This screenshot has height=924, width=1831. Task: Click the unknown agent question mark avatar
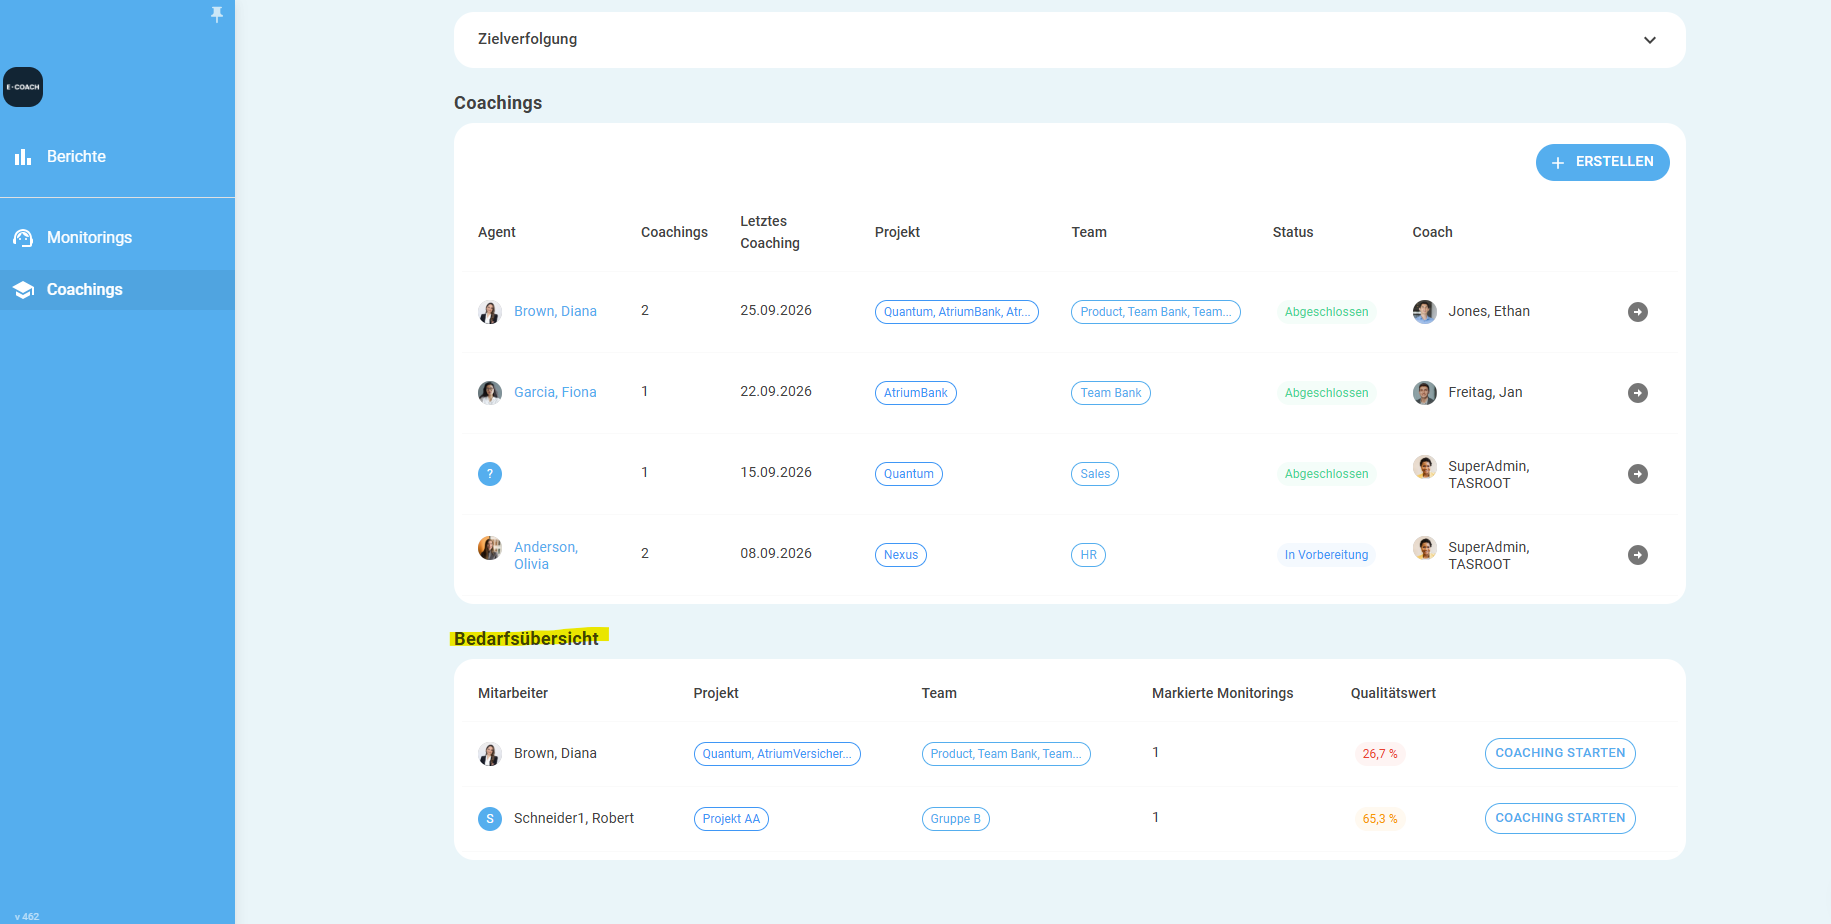490,474
